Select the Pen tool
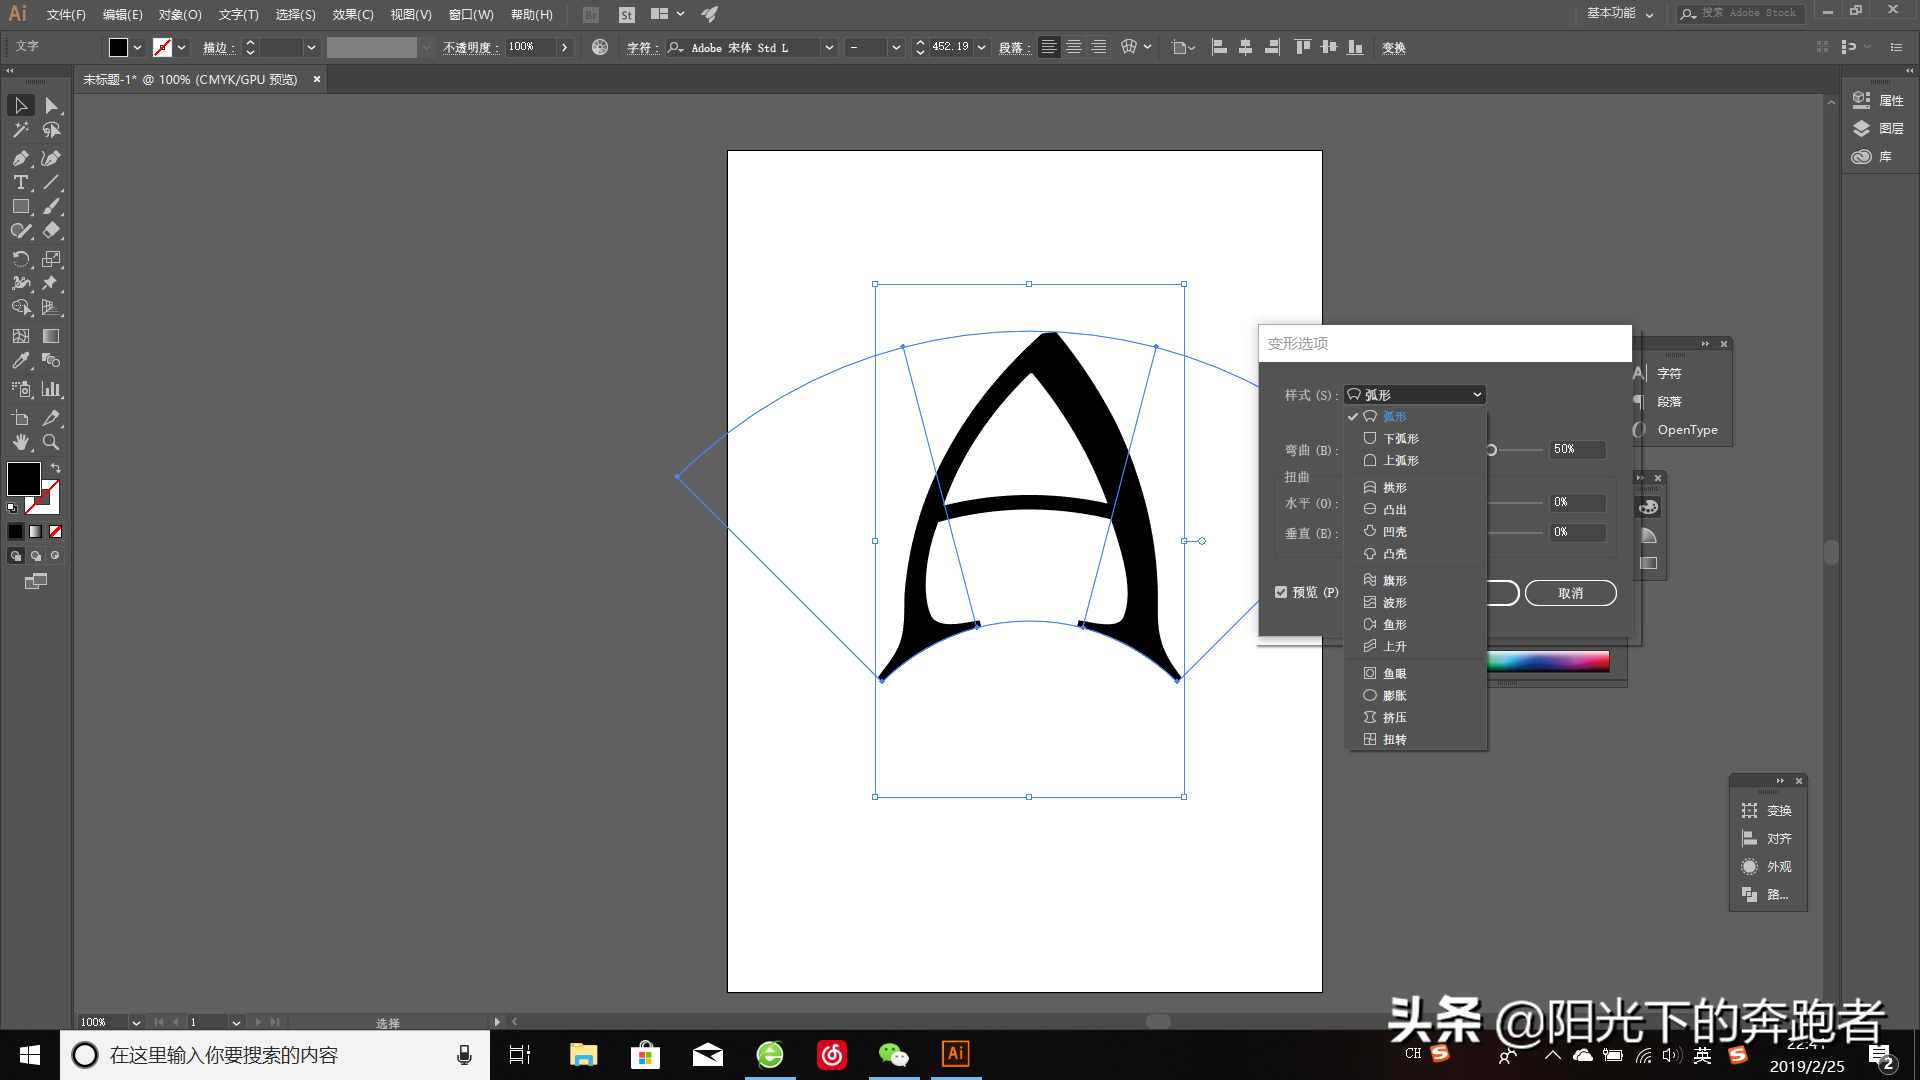The image size is (1920, 1080). point(21,158)
